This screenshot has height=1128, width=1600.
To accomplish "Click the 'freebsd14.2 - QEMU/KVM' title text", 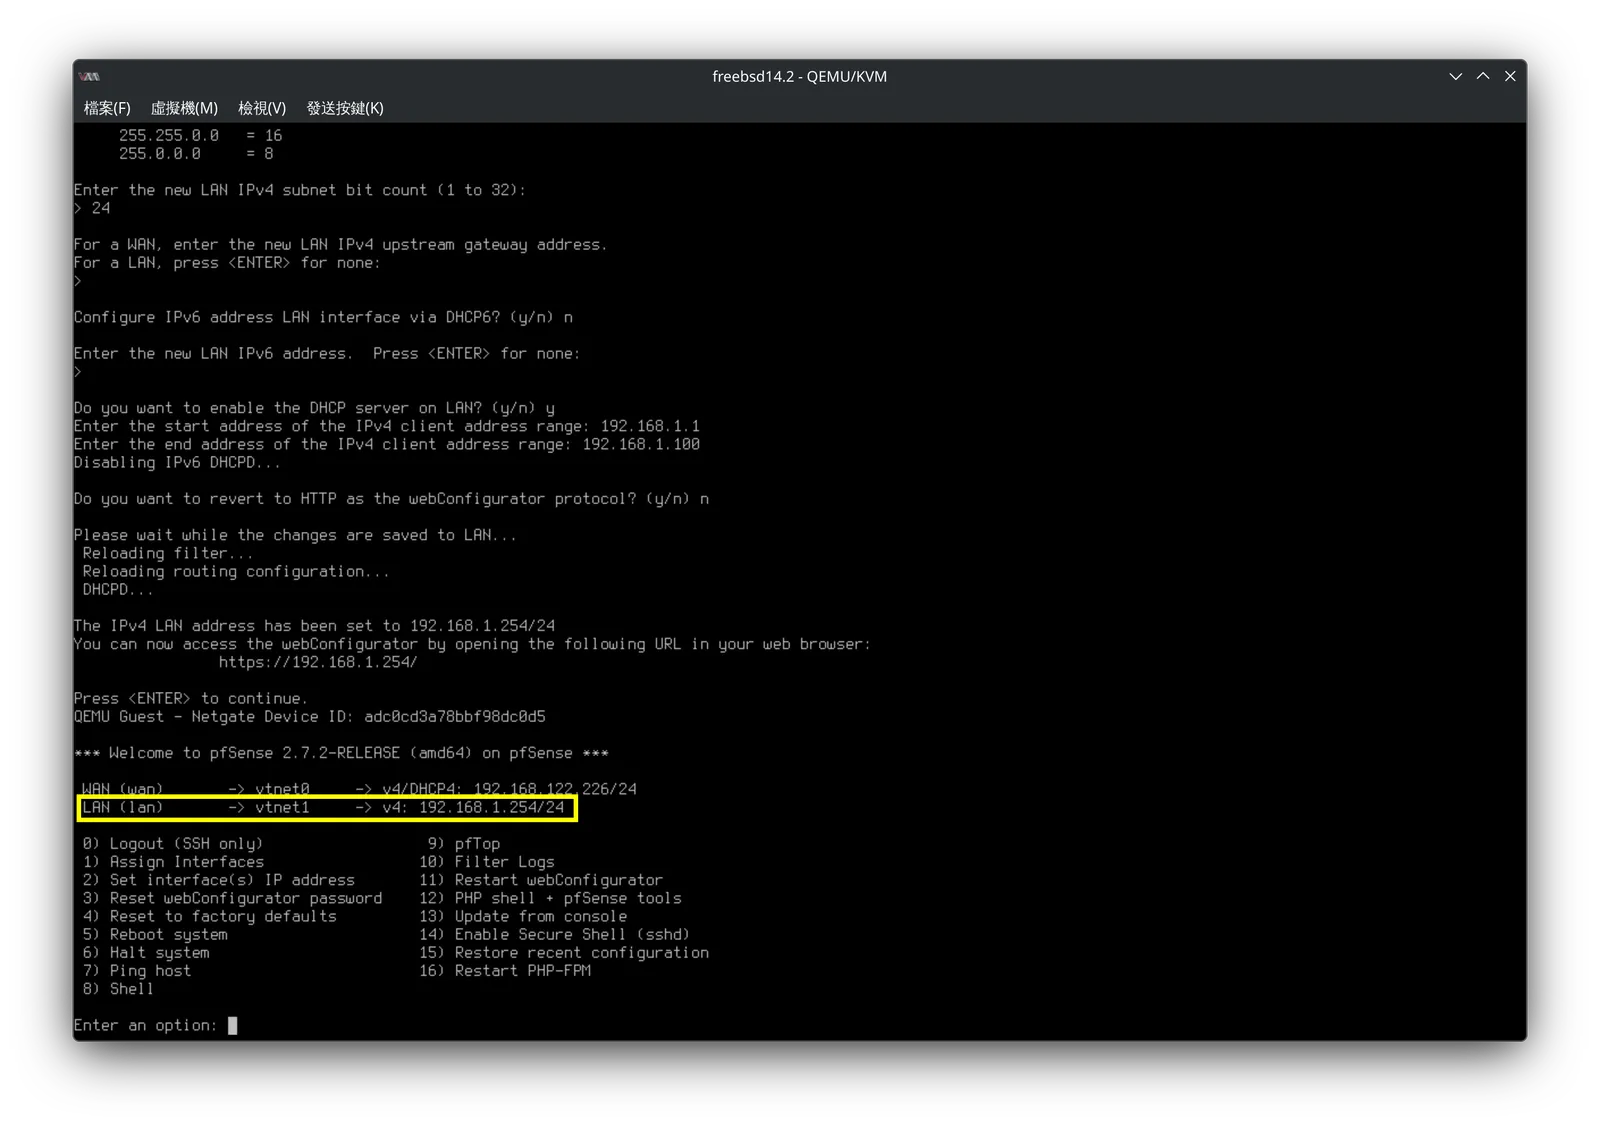I will (x=799, y=76).
